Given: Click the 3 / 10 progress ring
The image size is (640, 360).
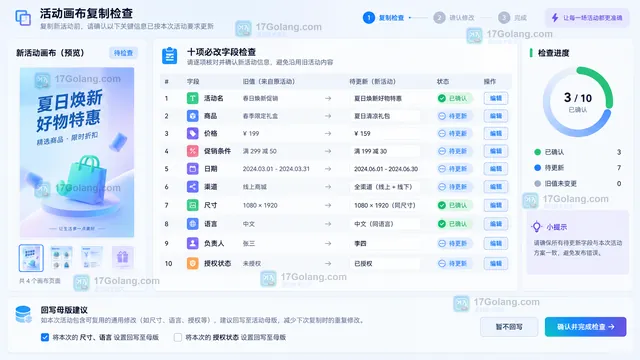Looking at the screenshot, I should (578, 102).
